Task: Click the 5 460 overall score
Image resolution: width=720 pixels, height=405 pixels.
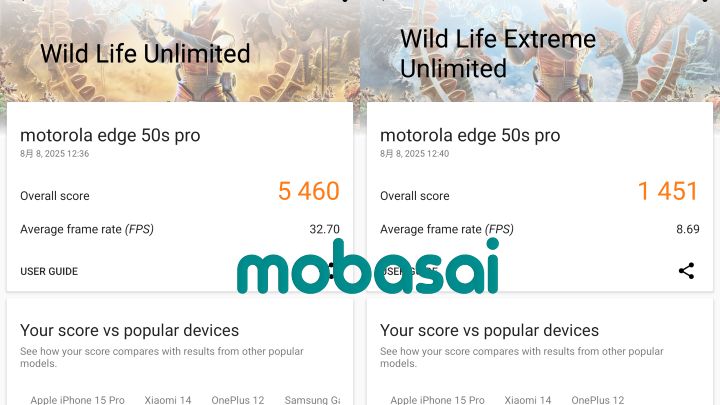Action: (x=309, y=192)
